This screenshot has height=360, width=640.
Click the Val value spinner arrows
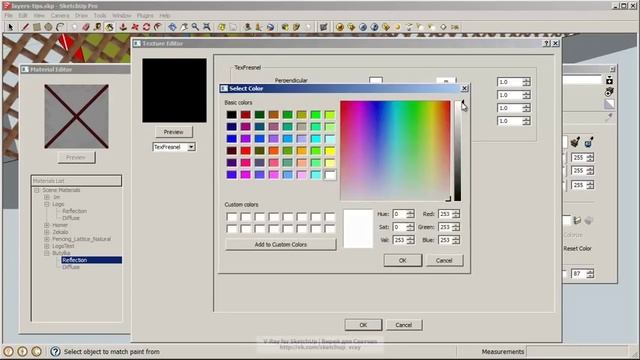point(411,240)
